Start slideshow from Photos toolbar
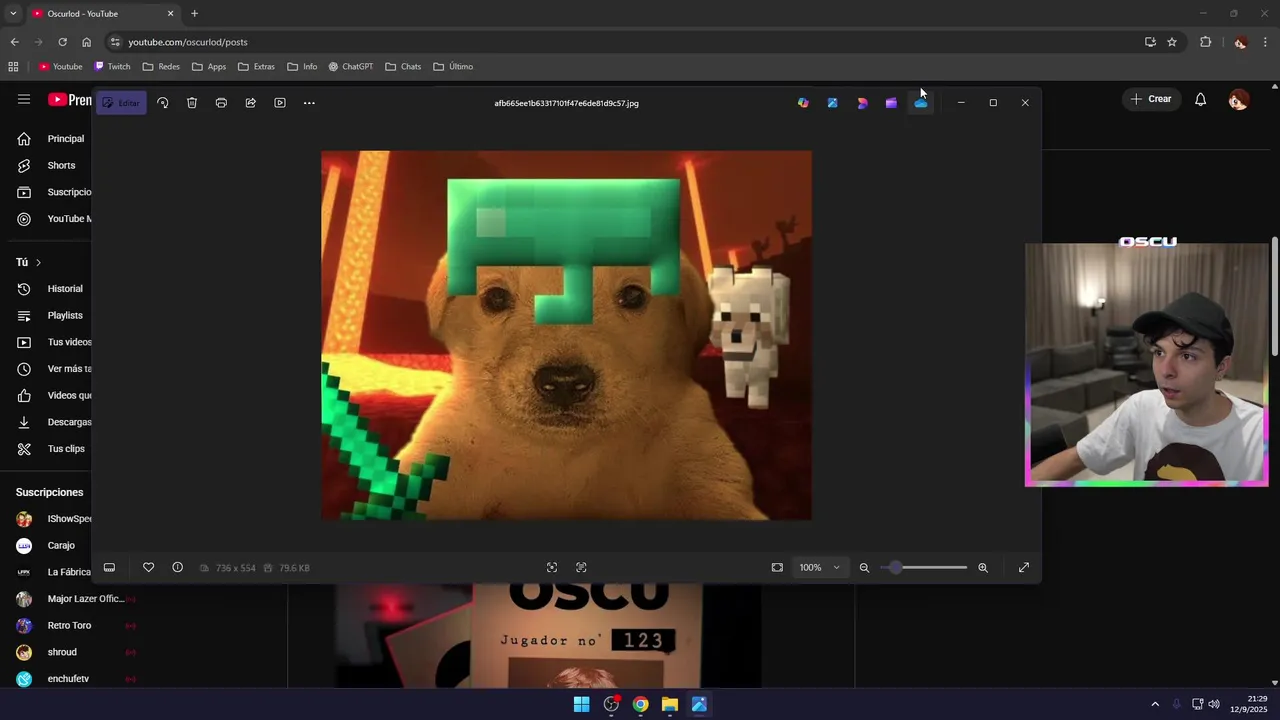Viewport: 1280px width, 720px height. [x=280, y=103]
